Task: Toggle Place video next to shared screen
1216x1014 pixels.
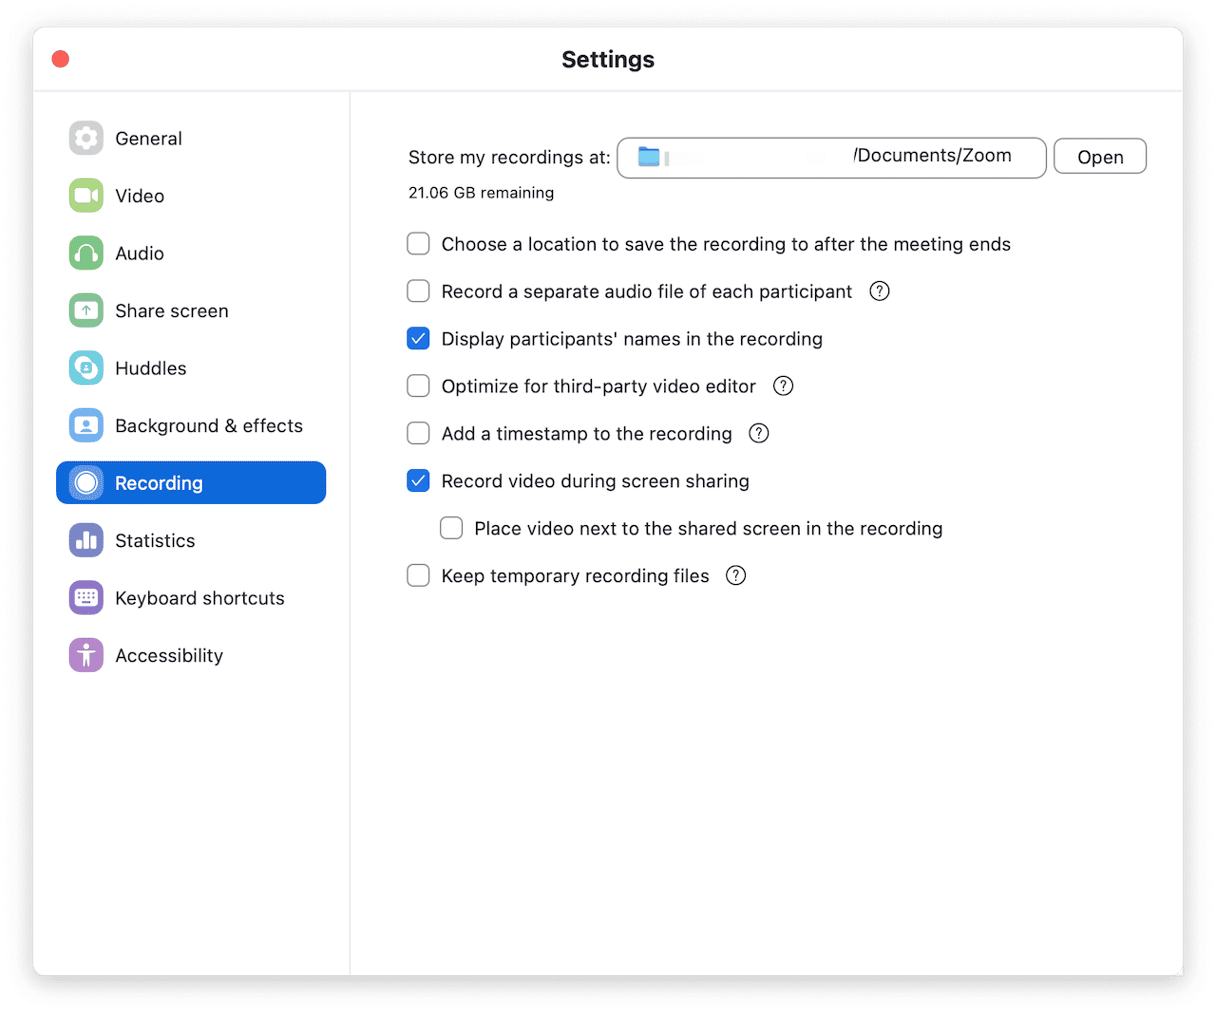Action: click(x=452, y=528)
